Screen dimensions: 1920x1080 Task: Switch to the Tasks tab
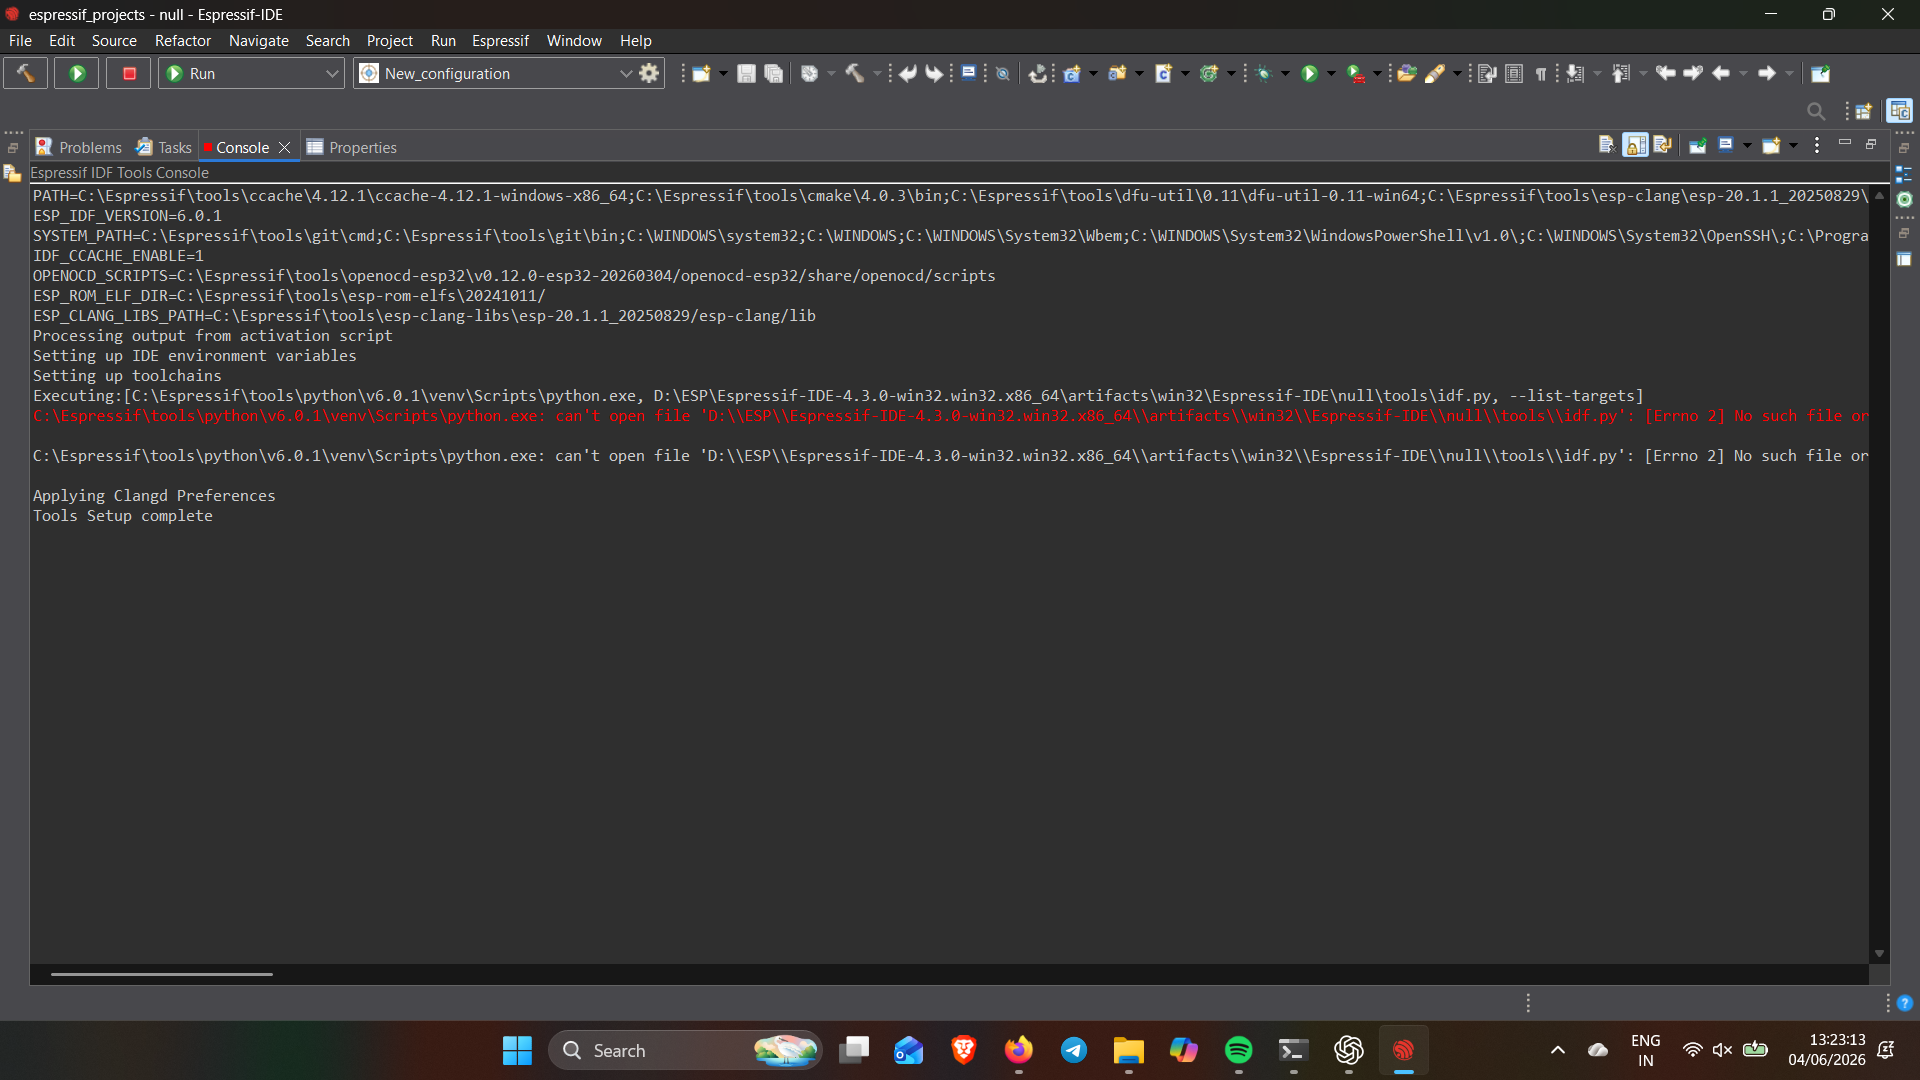coord(164,147)
